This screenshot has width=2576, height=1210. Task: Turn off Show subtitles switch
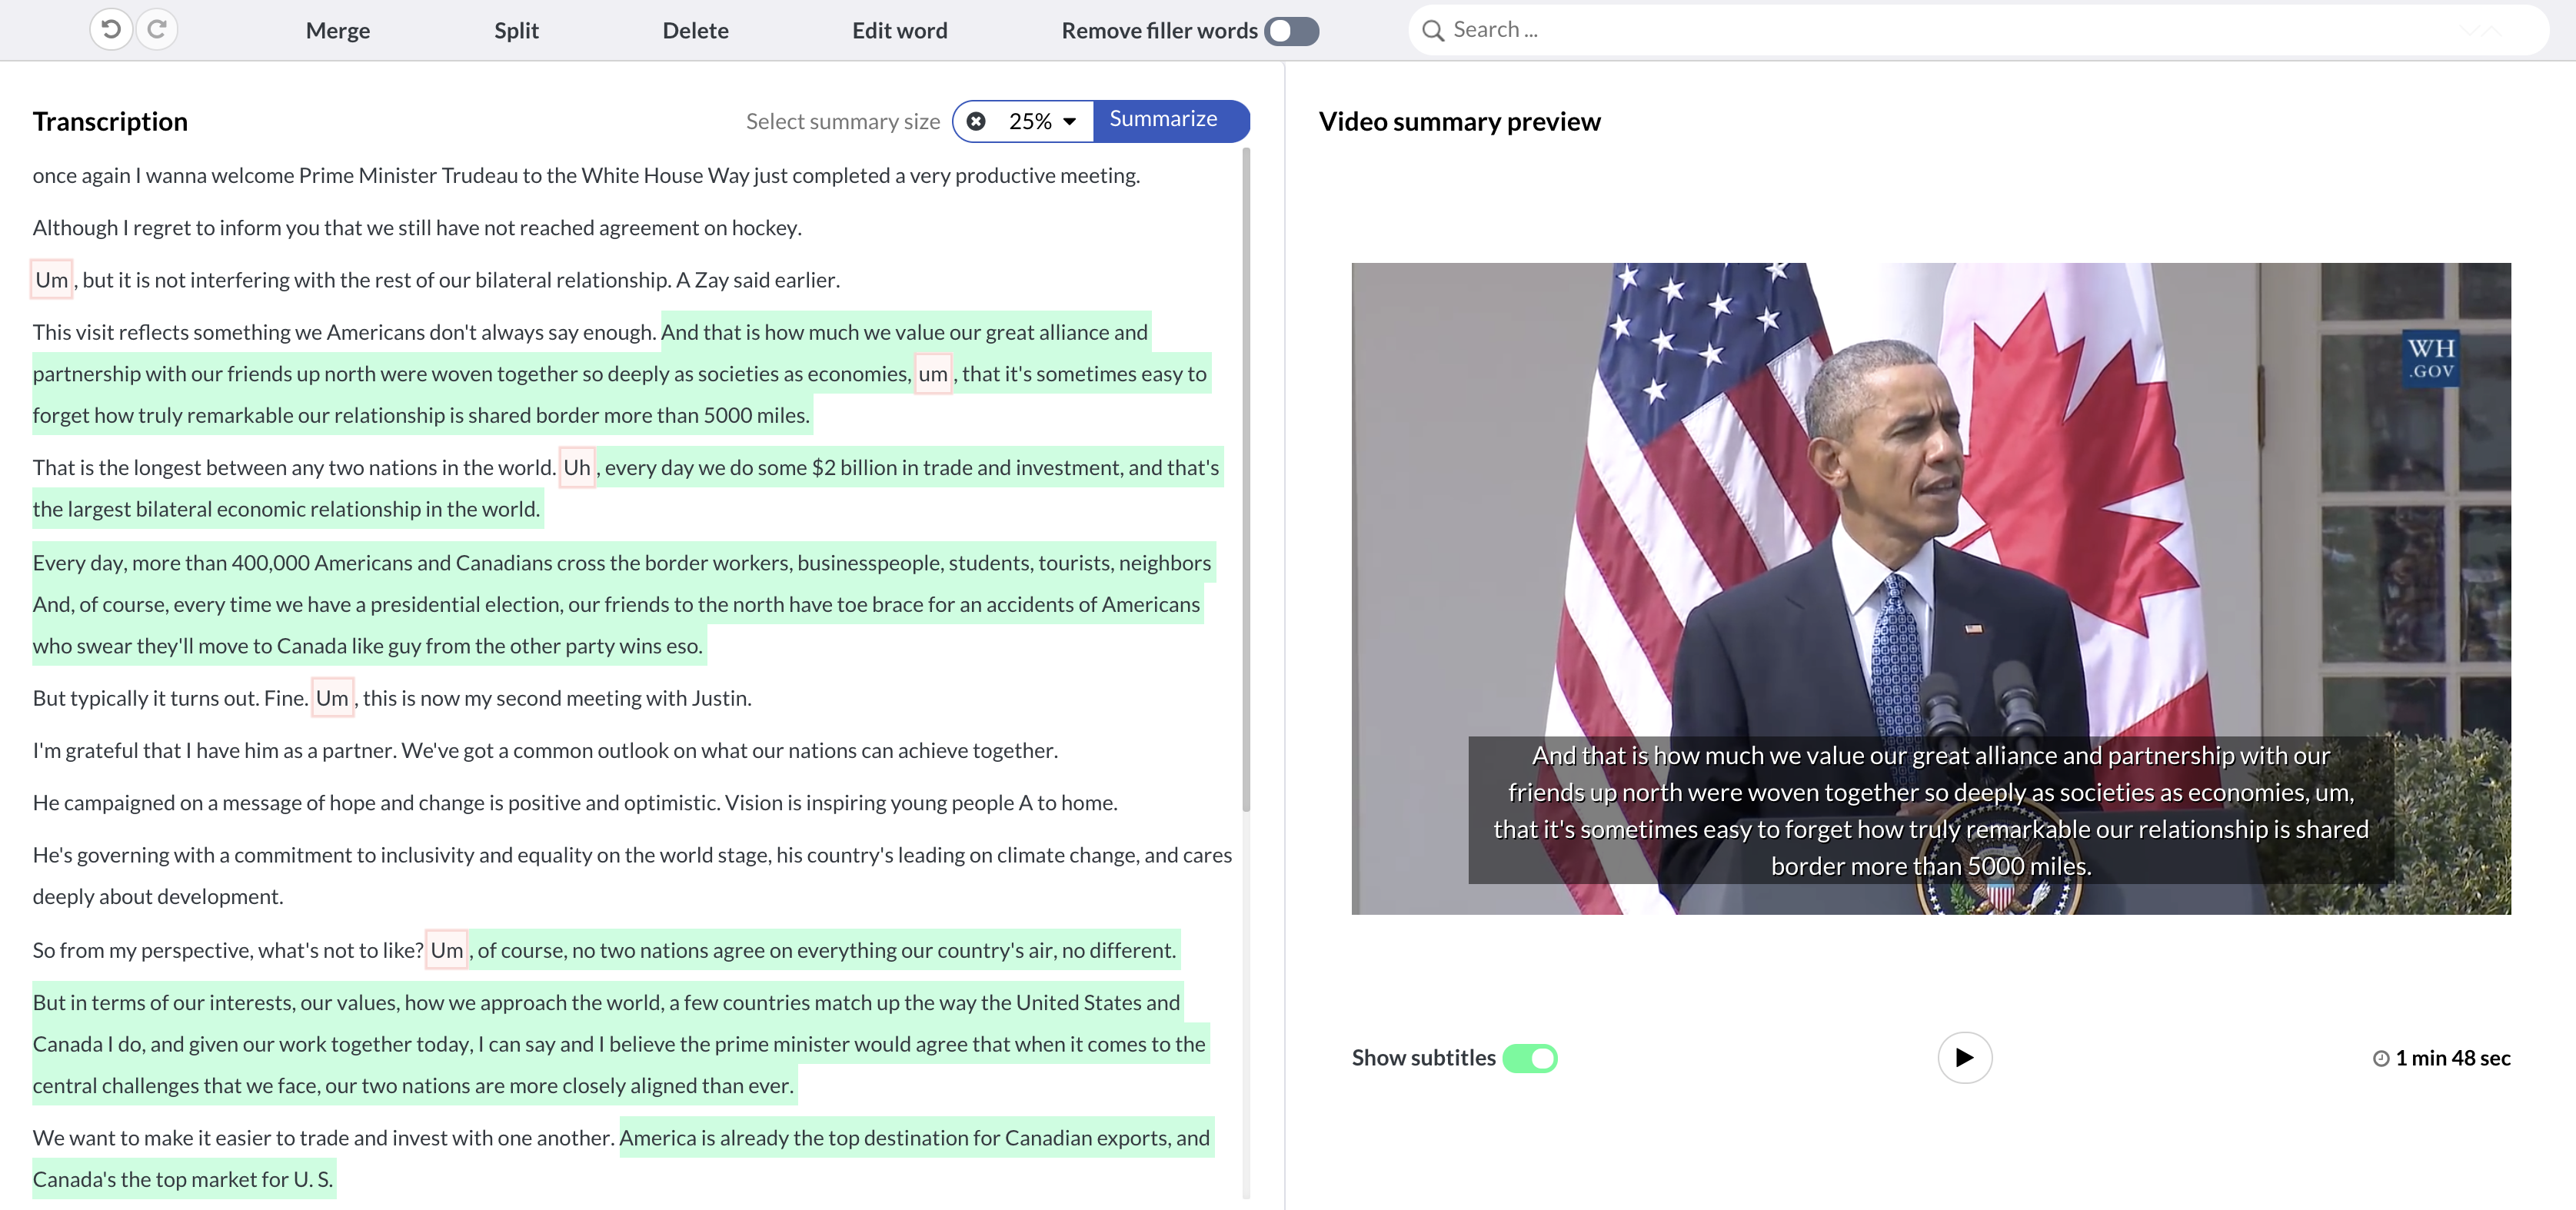click(x=1530, y=1058)
